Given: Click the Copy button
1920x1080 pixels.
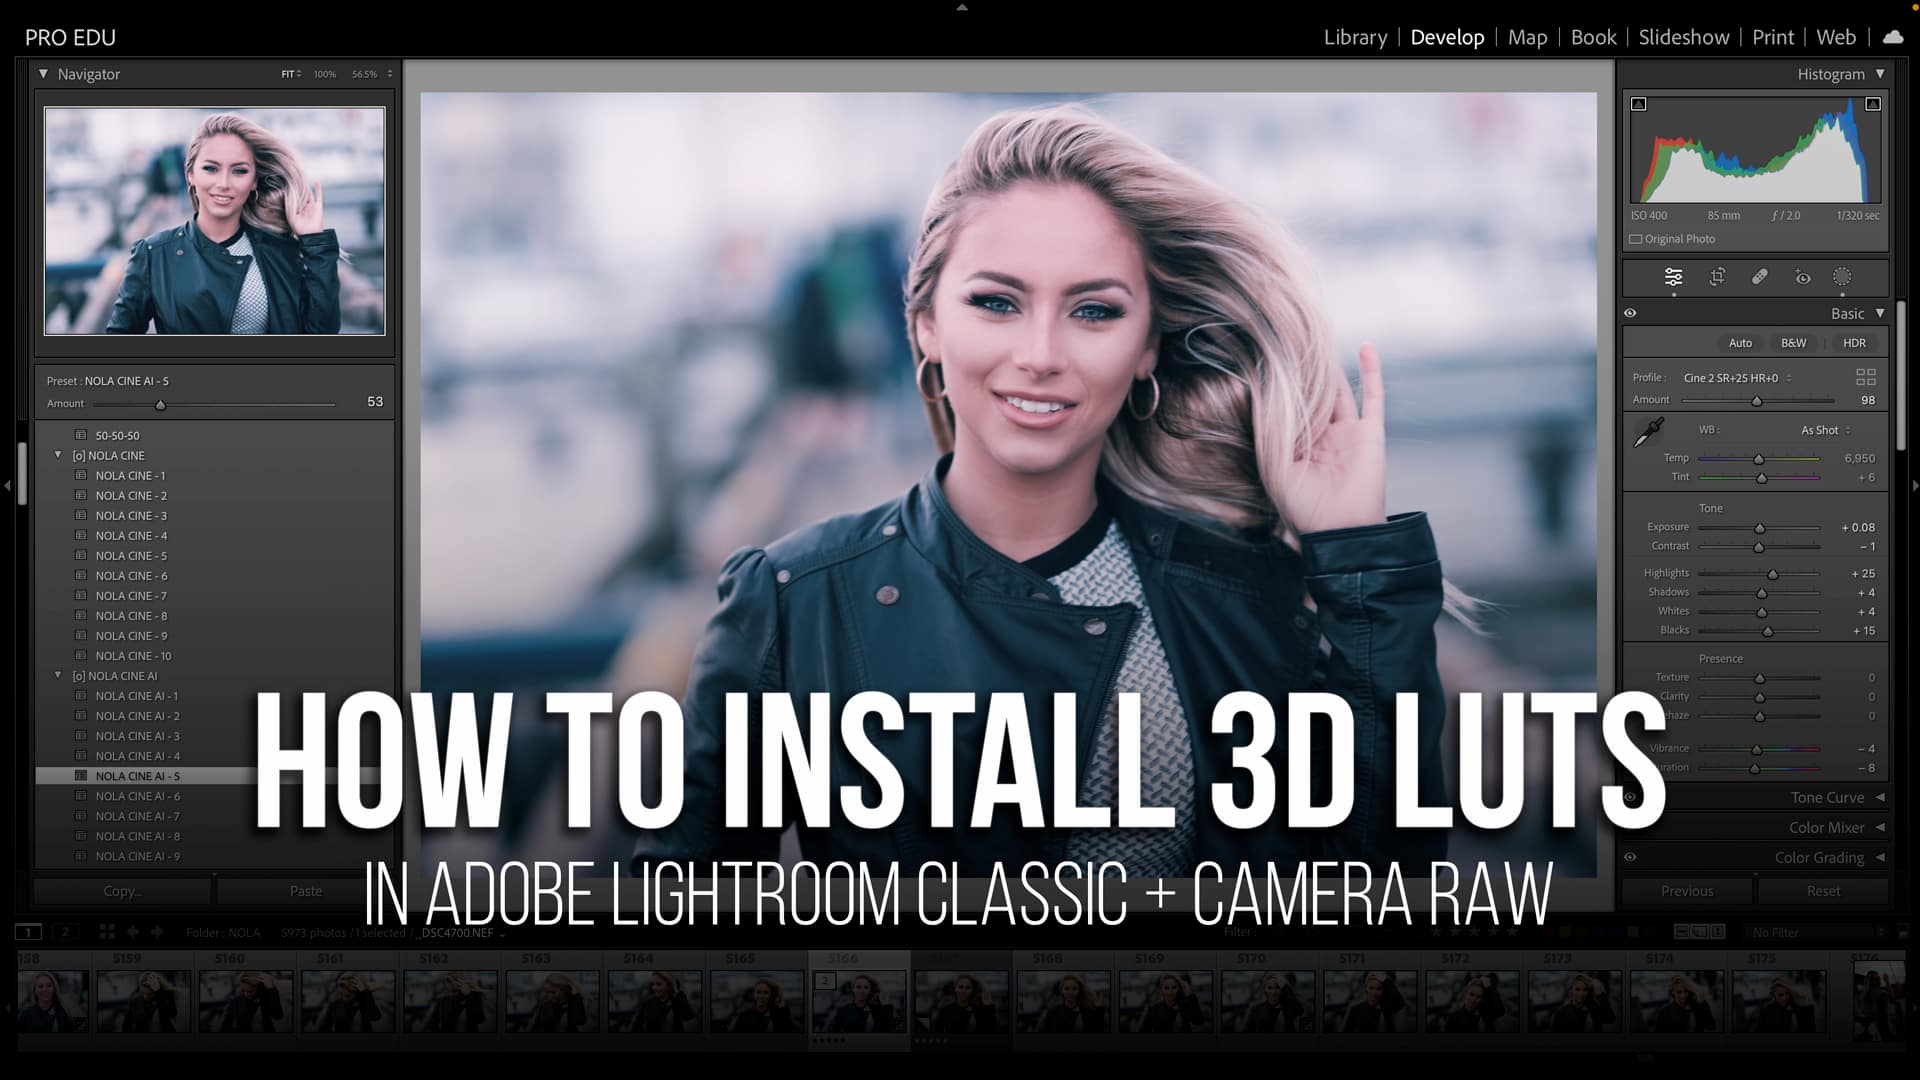Looking at the screenshot, I should 121,890.
